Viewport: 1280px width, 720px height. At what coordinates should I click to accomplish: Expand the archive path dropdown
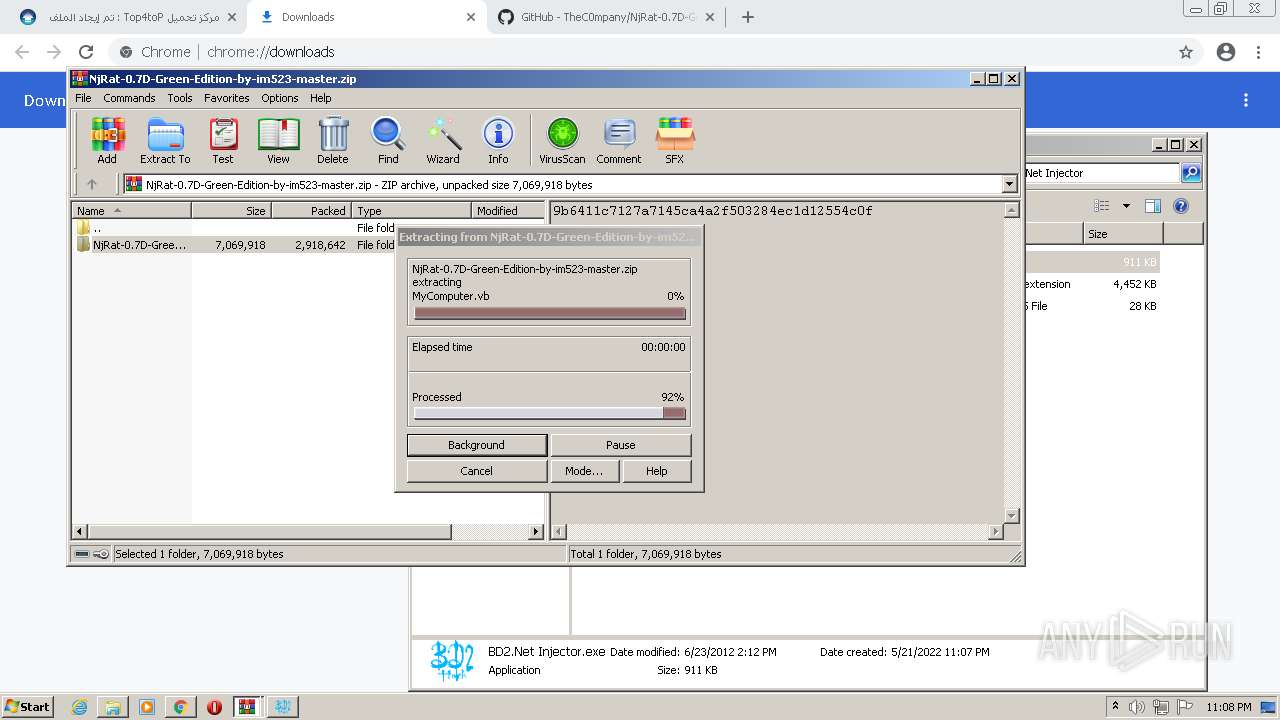1009,184
